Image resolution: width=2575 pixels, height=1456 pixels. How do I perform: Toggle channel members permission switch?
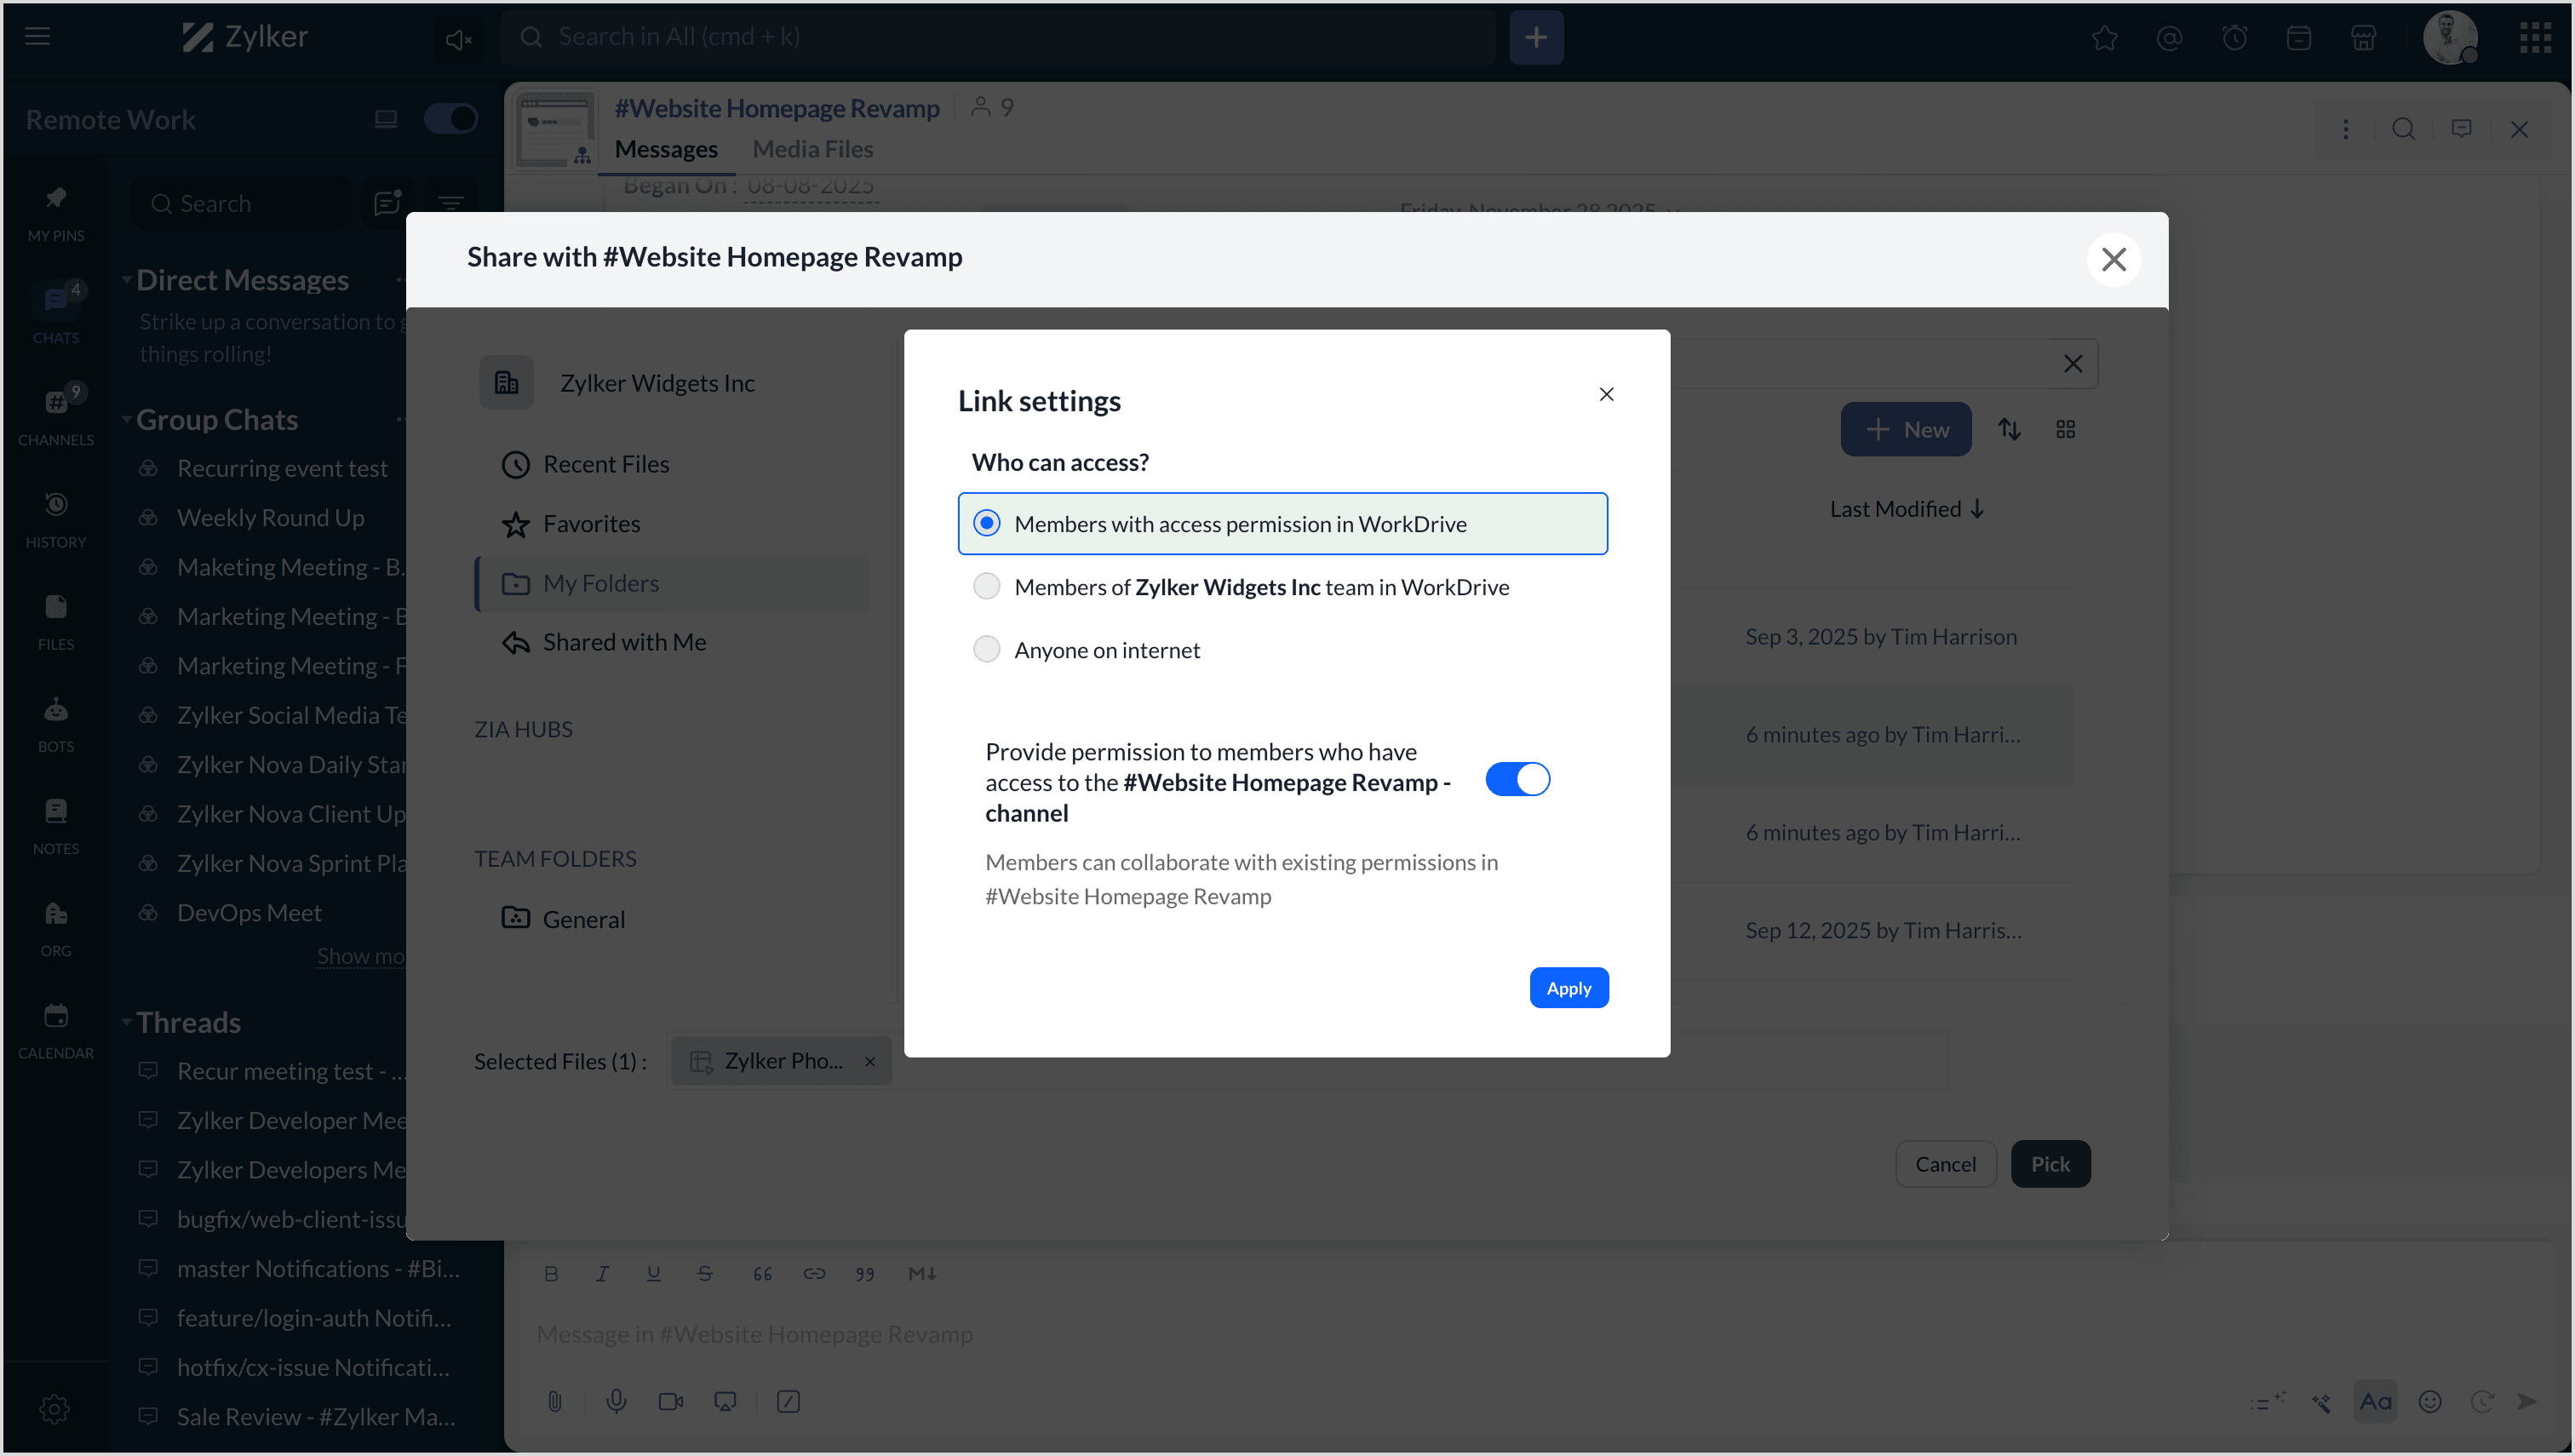coord(1517,779)
